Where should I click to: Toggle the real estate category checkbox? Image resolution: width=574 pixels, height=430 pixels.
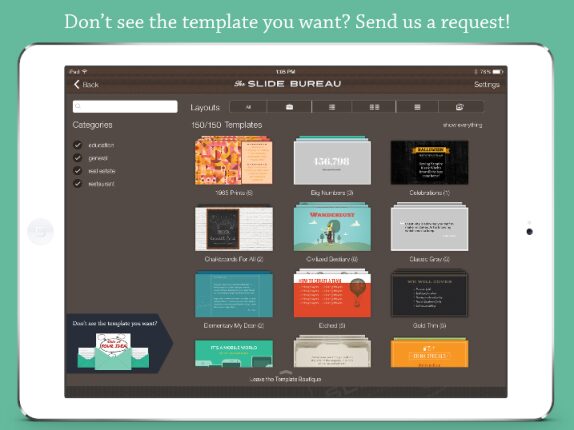pos(77,171)
